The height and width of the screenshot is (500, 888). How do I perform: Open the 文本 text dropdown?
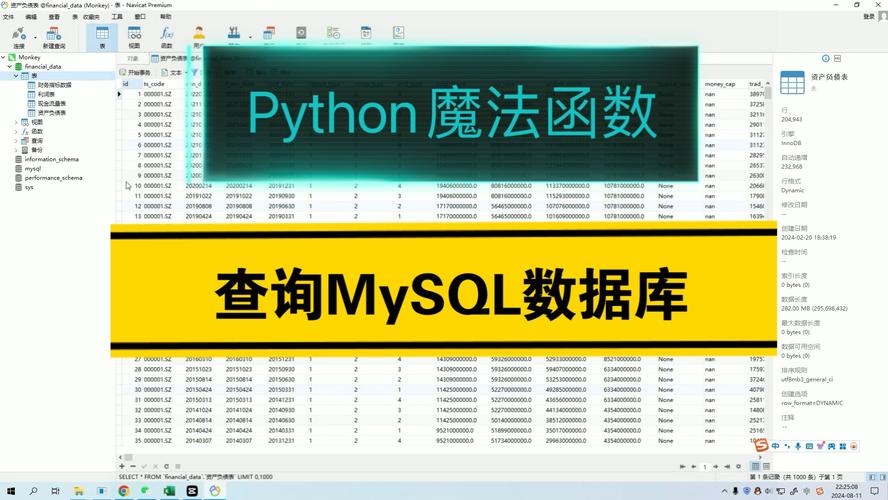click(174, 72)
